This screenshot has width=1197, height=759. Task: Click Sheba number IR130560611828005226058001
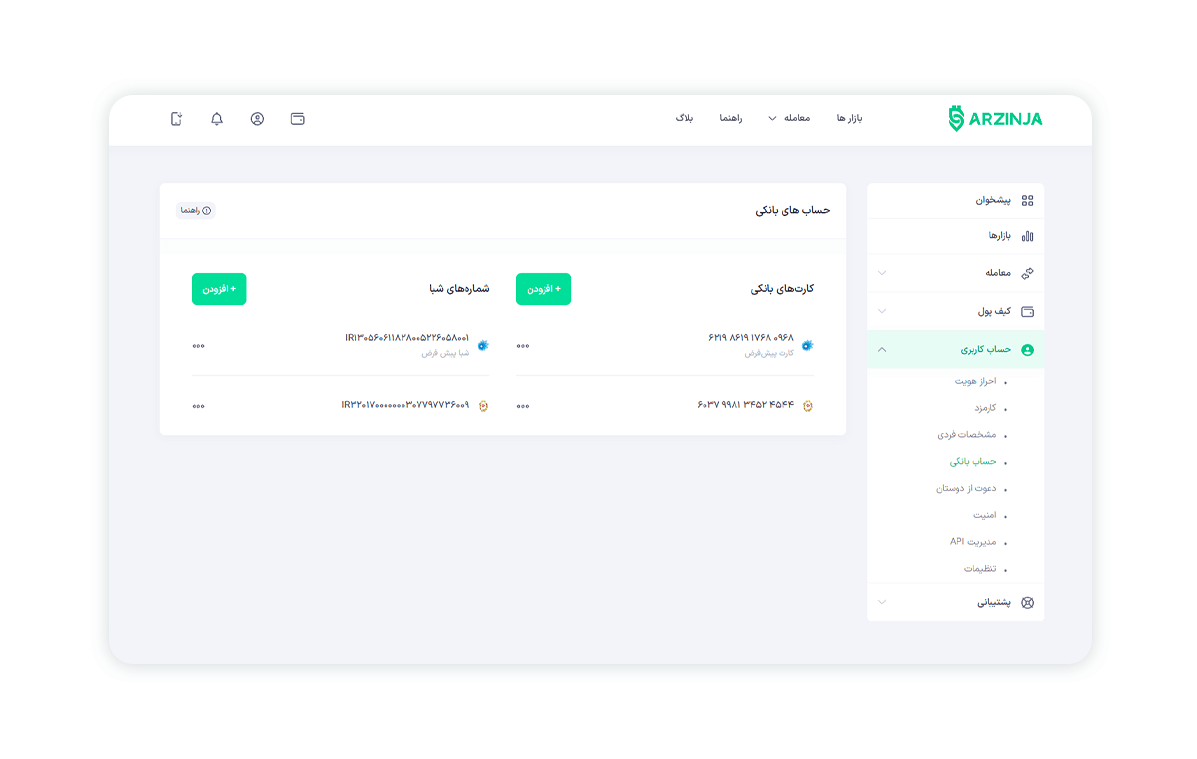click(x=407, y=338)
